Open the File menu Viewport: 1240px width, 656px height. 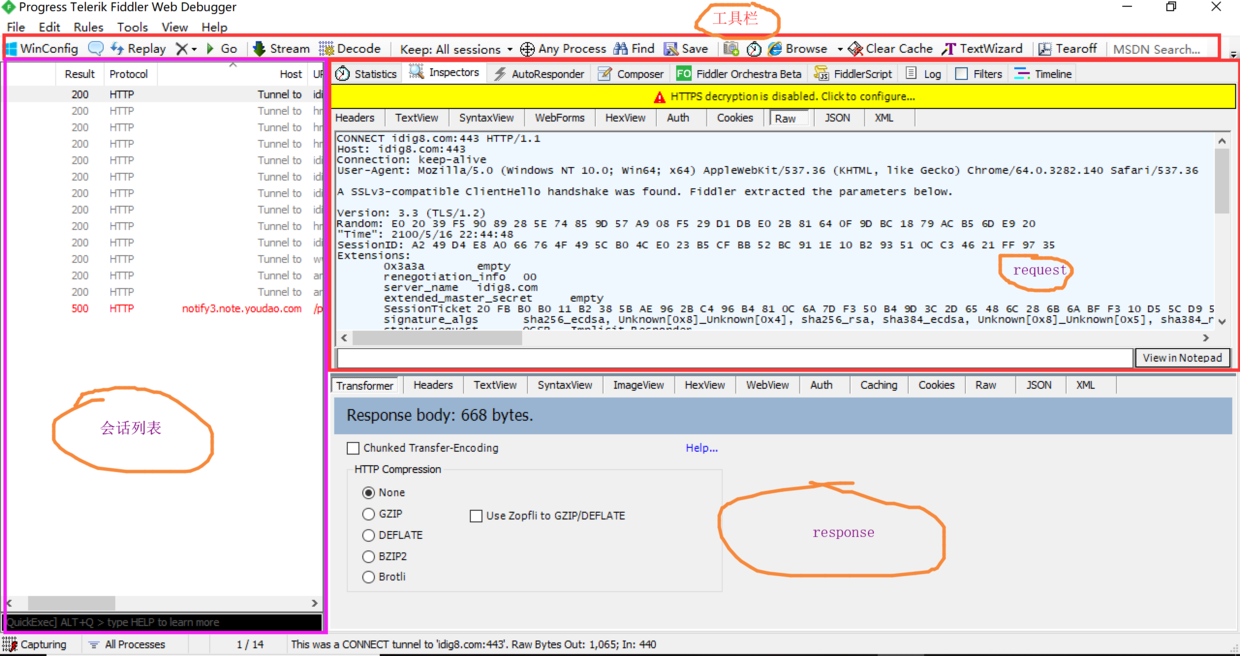16,27
